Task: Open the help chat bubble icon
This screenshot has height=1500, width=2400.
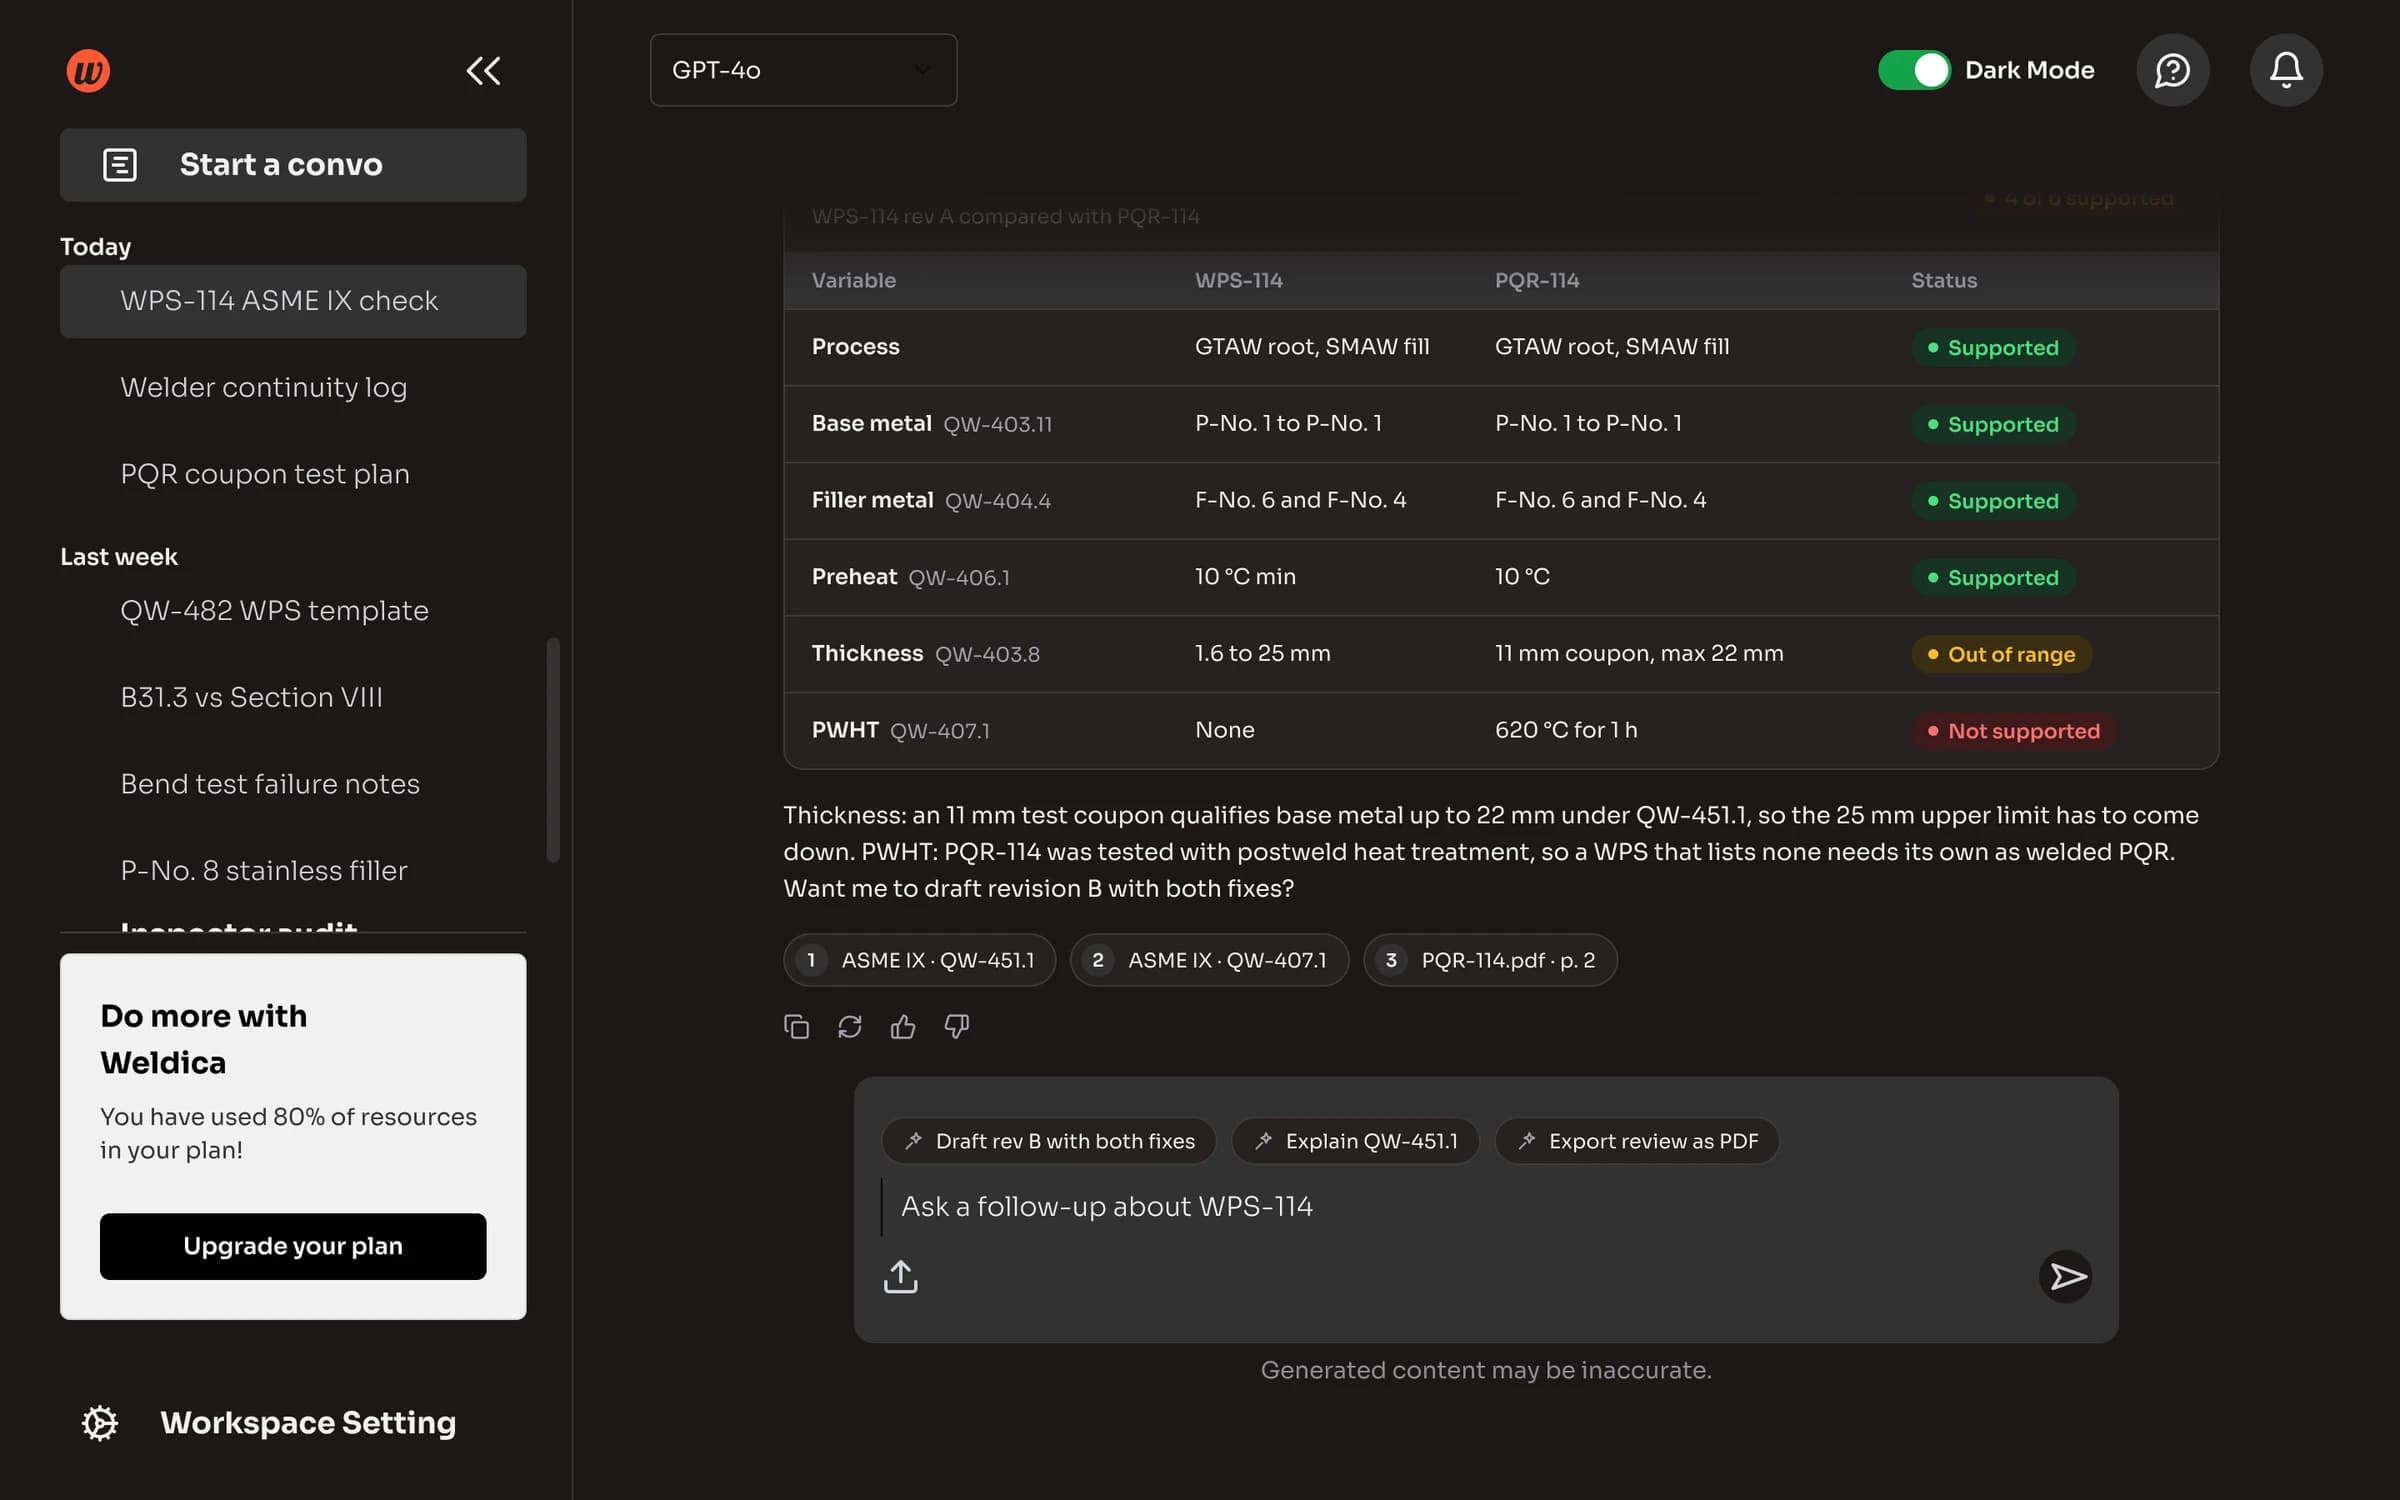Action: [2172, 70]
